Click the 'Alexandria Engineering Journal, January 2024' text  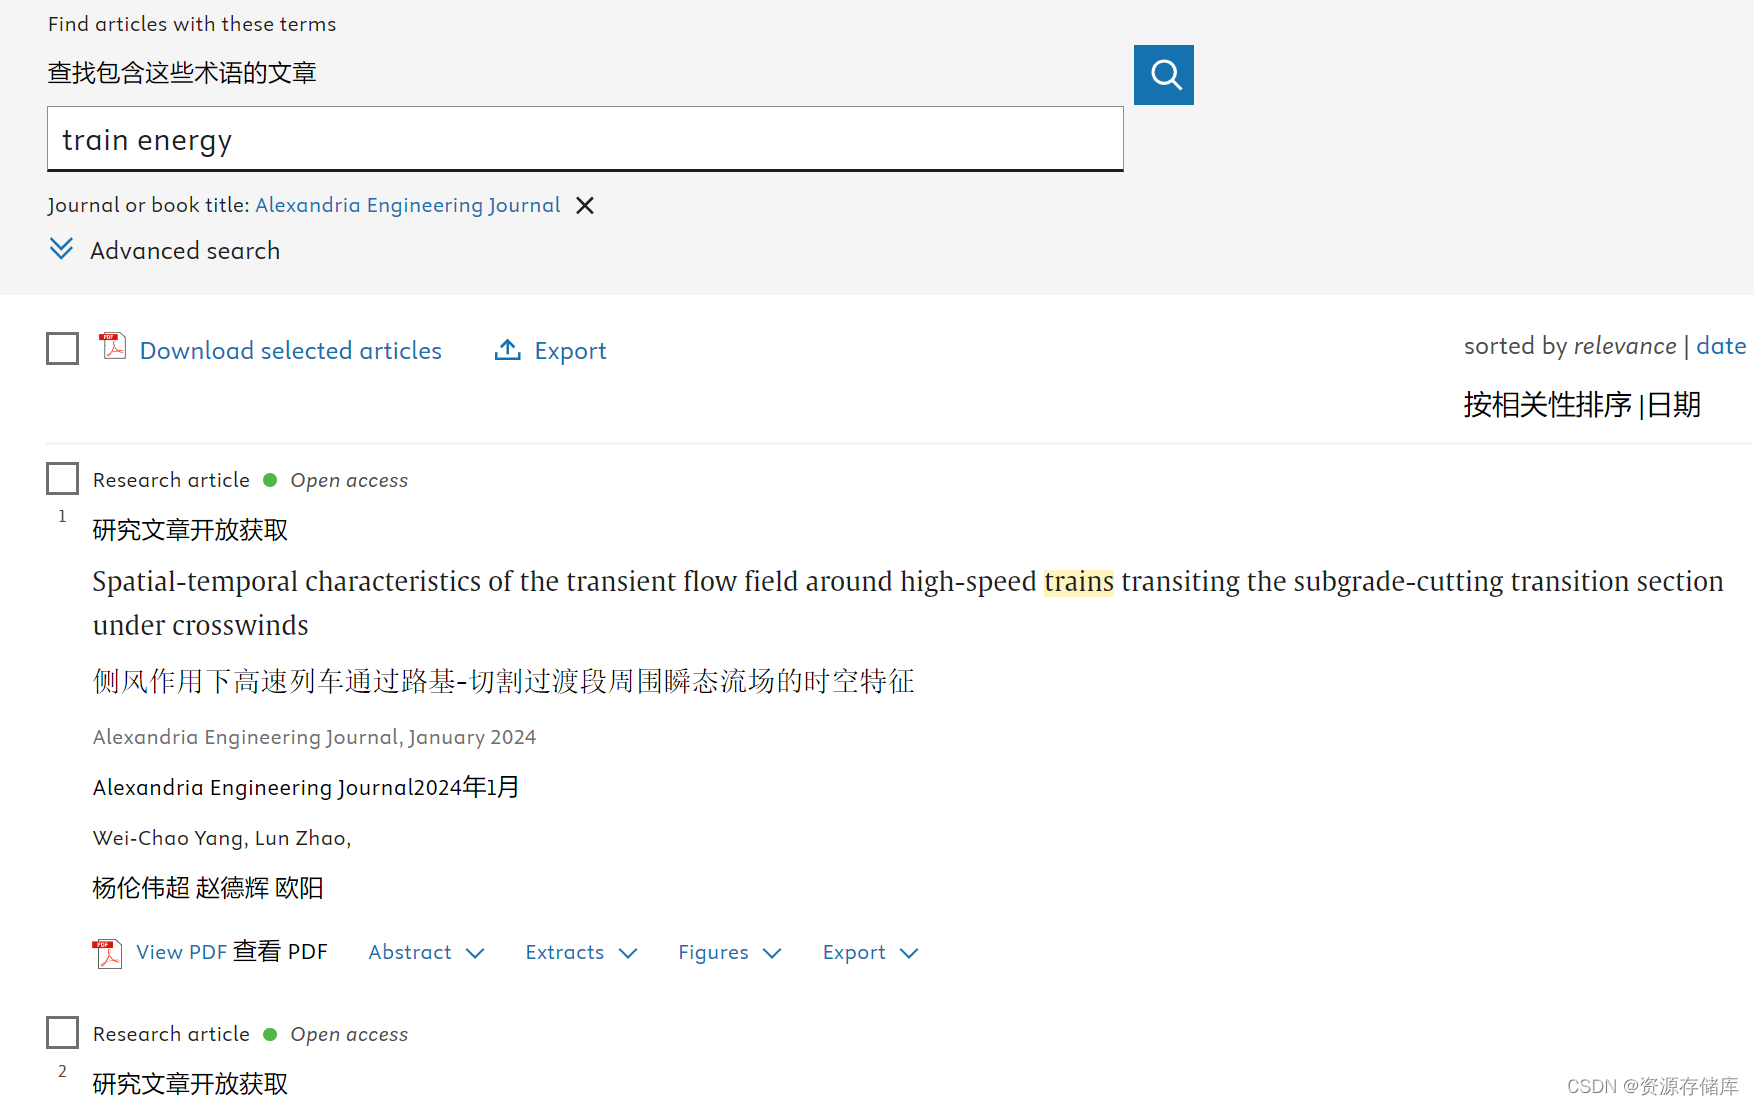point(315,737)
